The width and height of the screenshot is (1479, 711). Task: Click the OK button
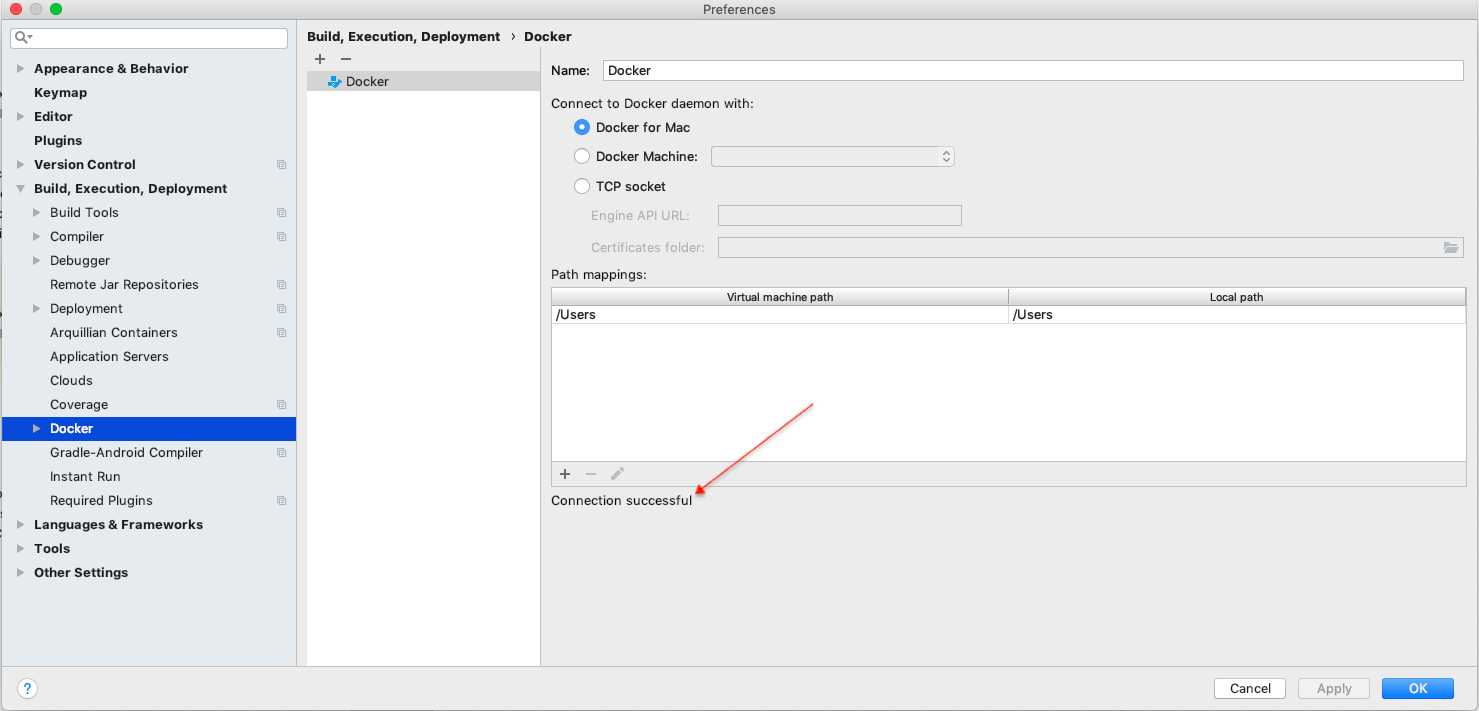point(1418,688)
